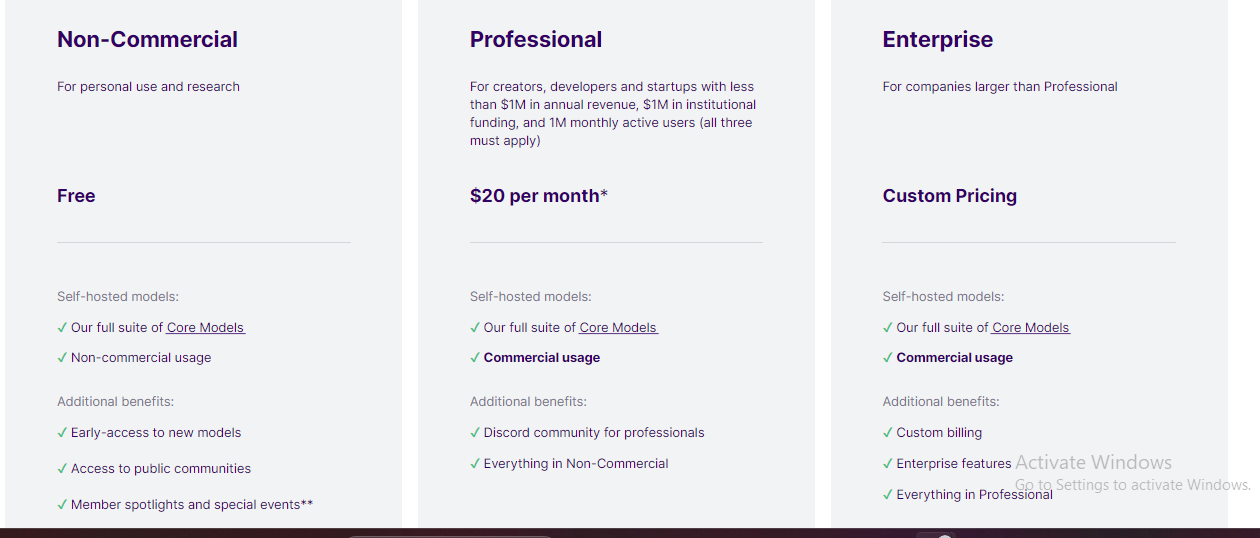1260x538 pixels.
Task: Click the checkmark next to Everything in Non-Commercial
Action: tap(475, 464)
